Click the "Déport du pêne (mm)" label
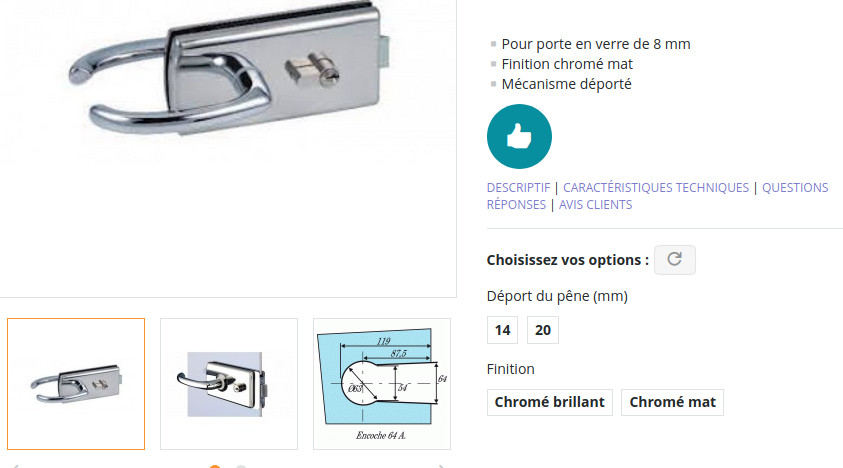 pyautogui.click(x=557, y=296)
